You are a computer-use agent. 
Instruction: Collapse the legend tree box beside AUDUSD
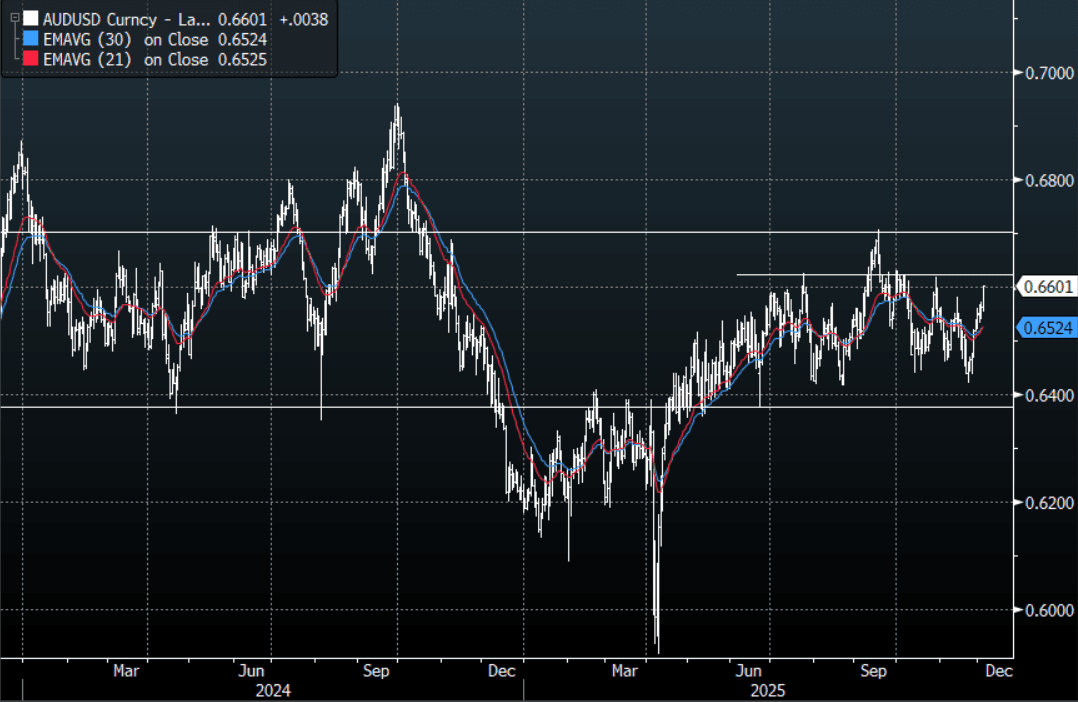13,19
